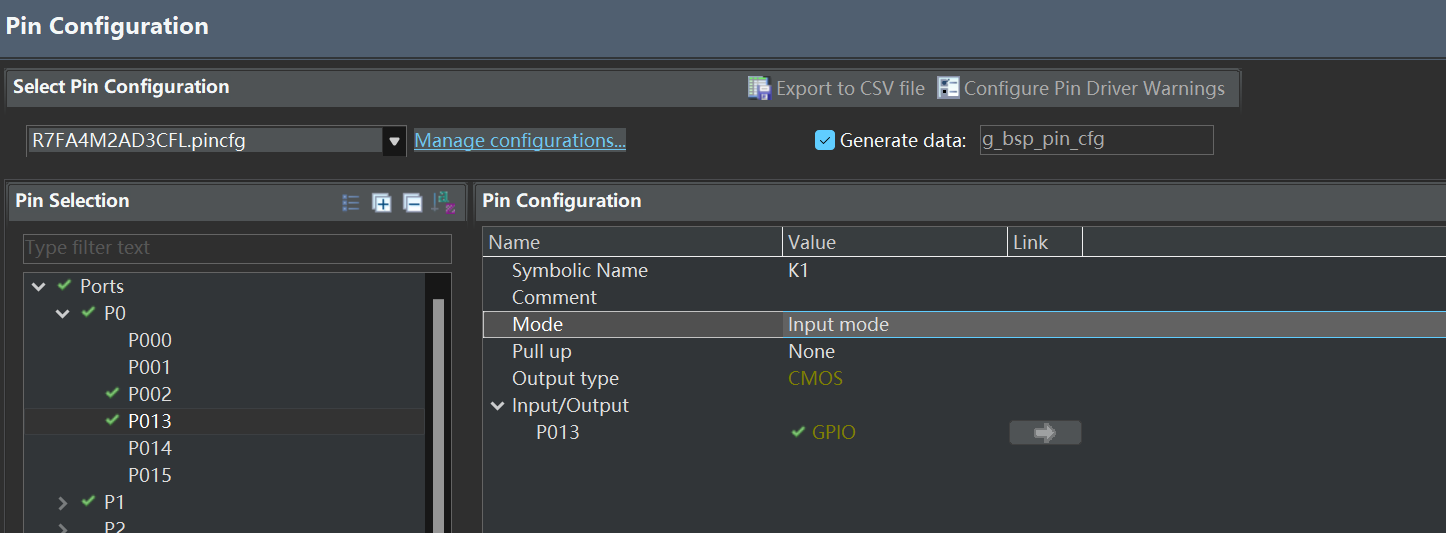Click the Output type value CMOS

(815, 378)
